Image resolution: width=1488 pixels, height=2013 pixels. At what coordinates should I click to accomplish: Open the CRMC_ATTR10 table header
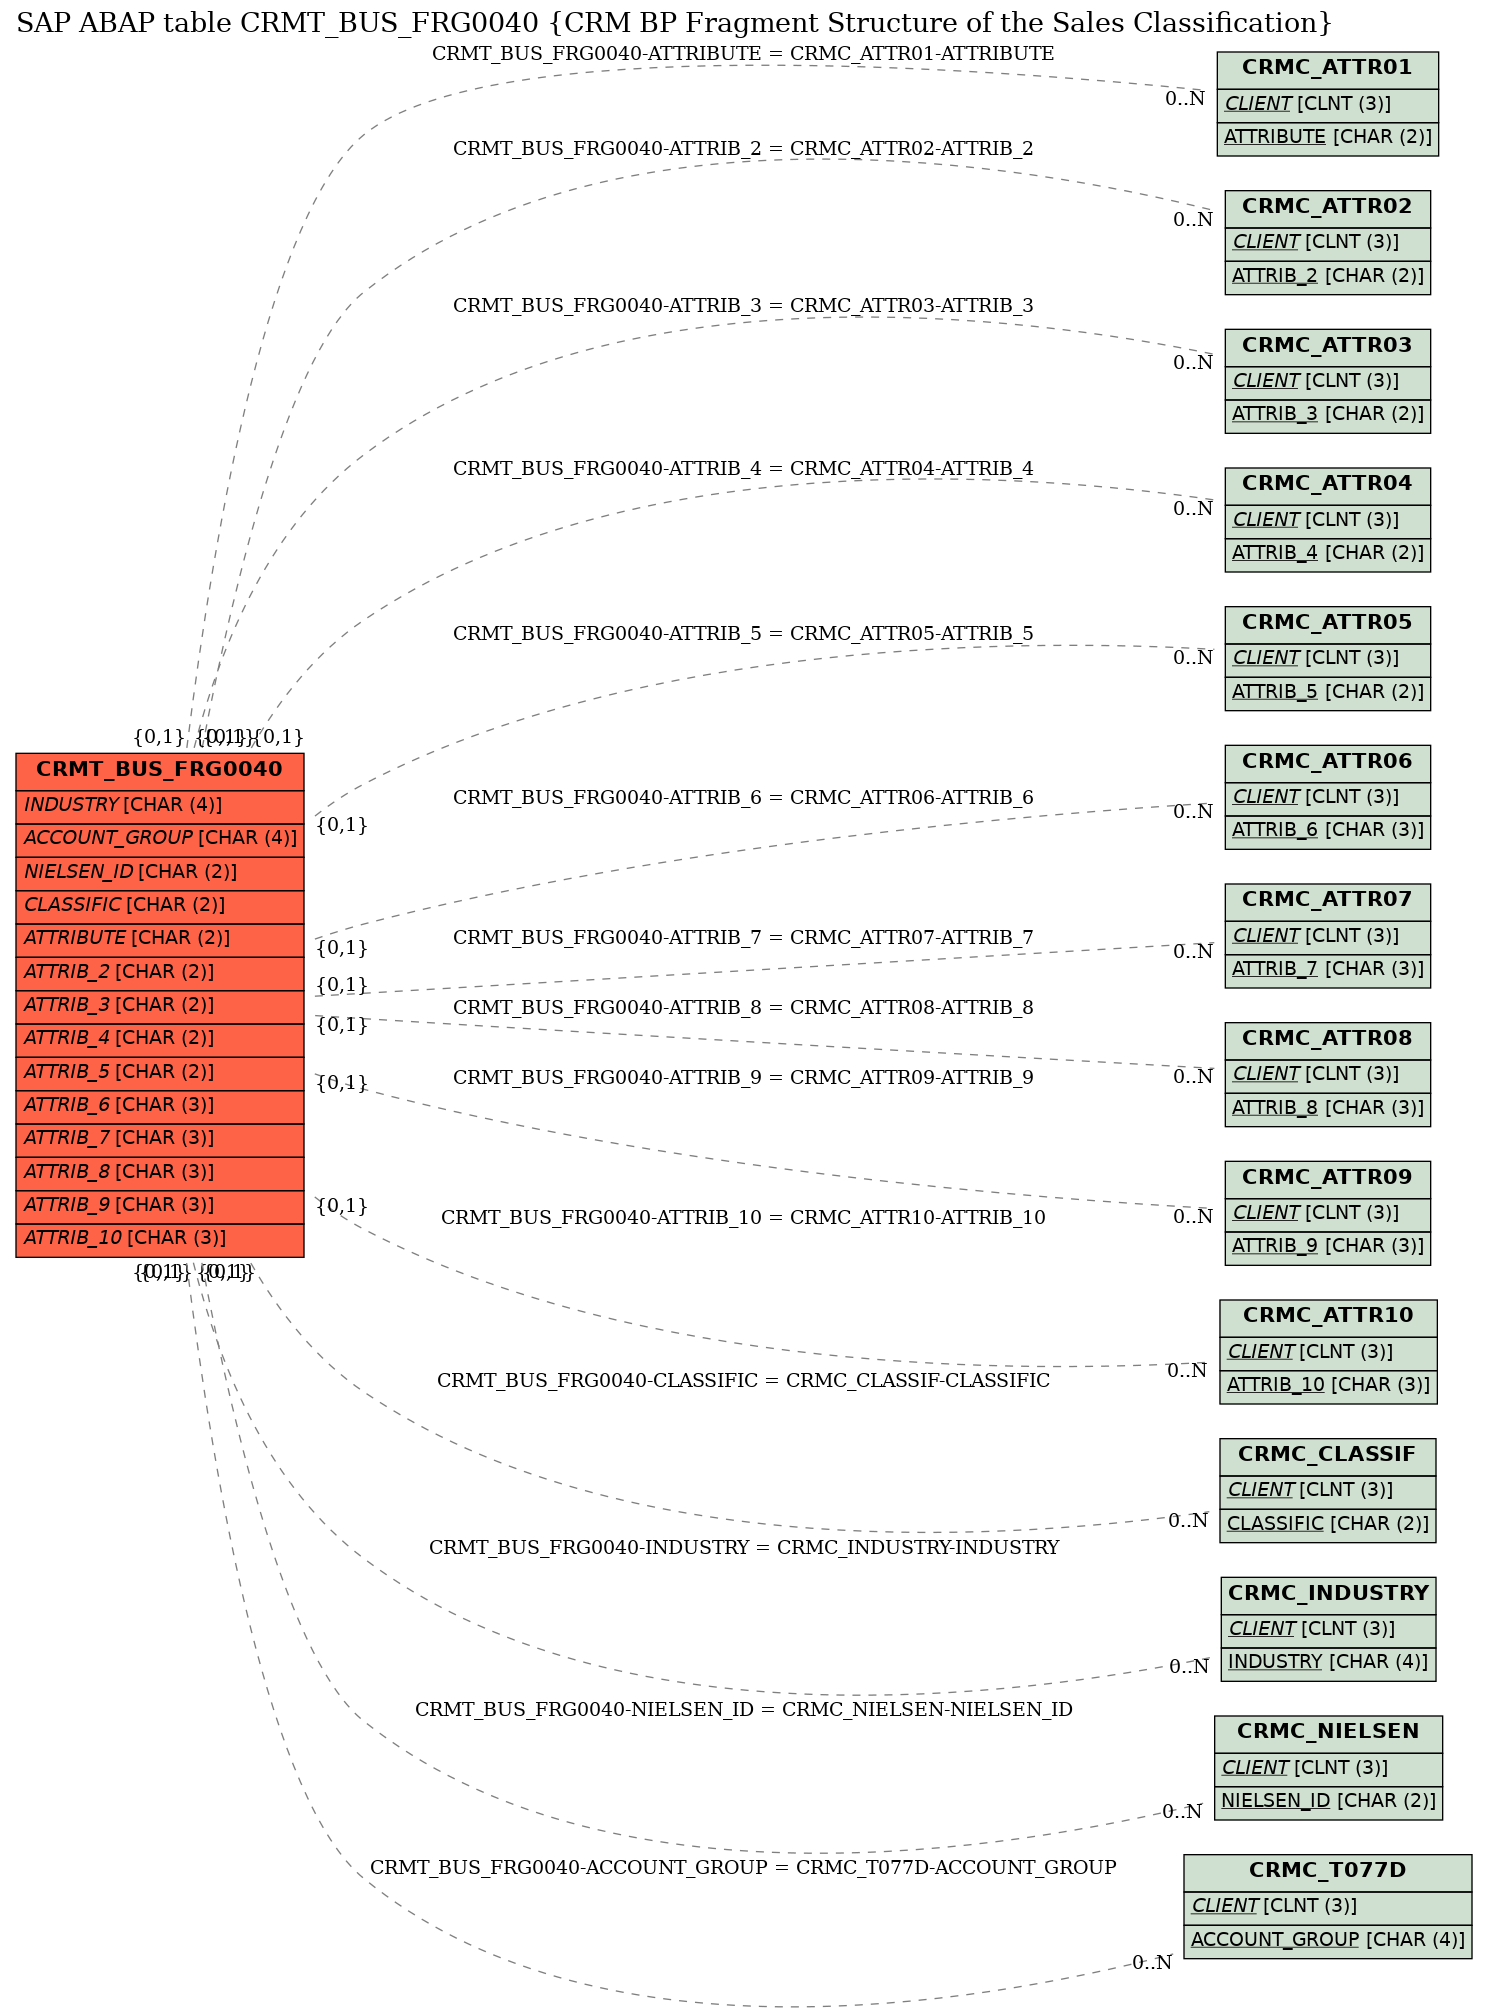[x=1328, y=1317]
